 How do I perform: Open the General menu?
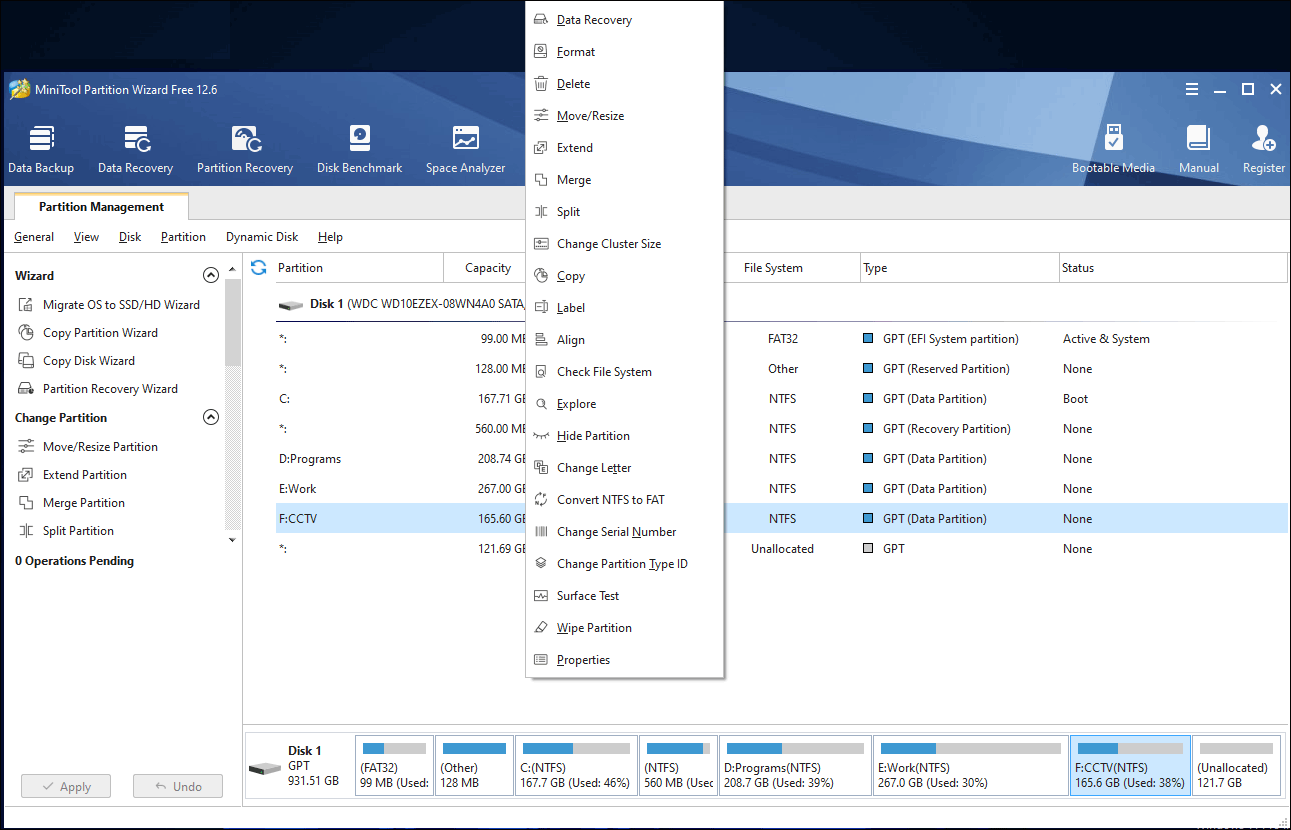[x=34, y=237]
